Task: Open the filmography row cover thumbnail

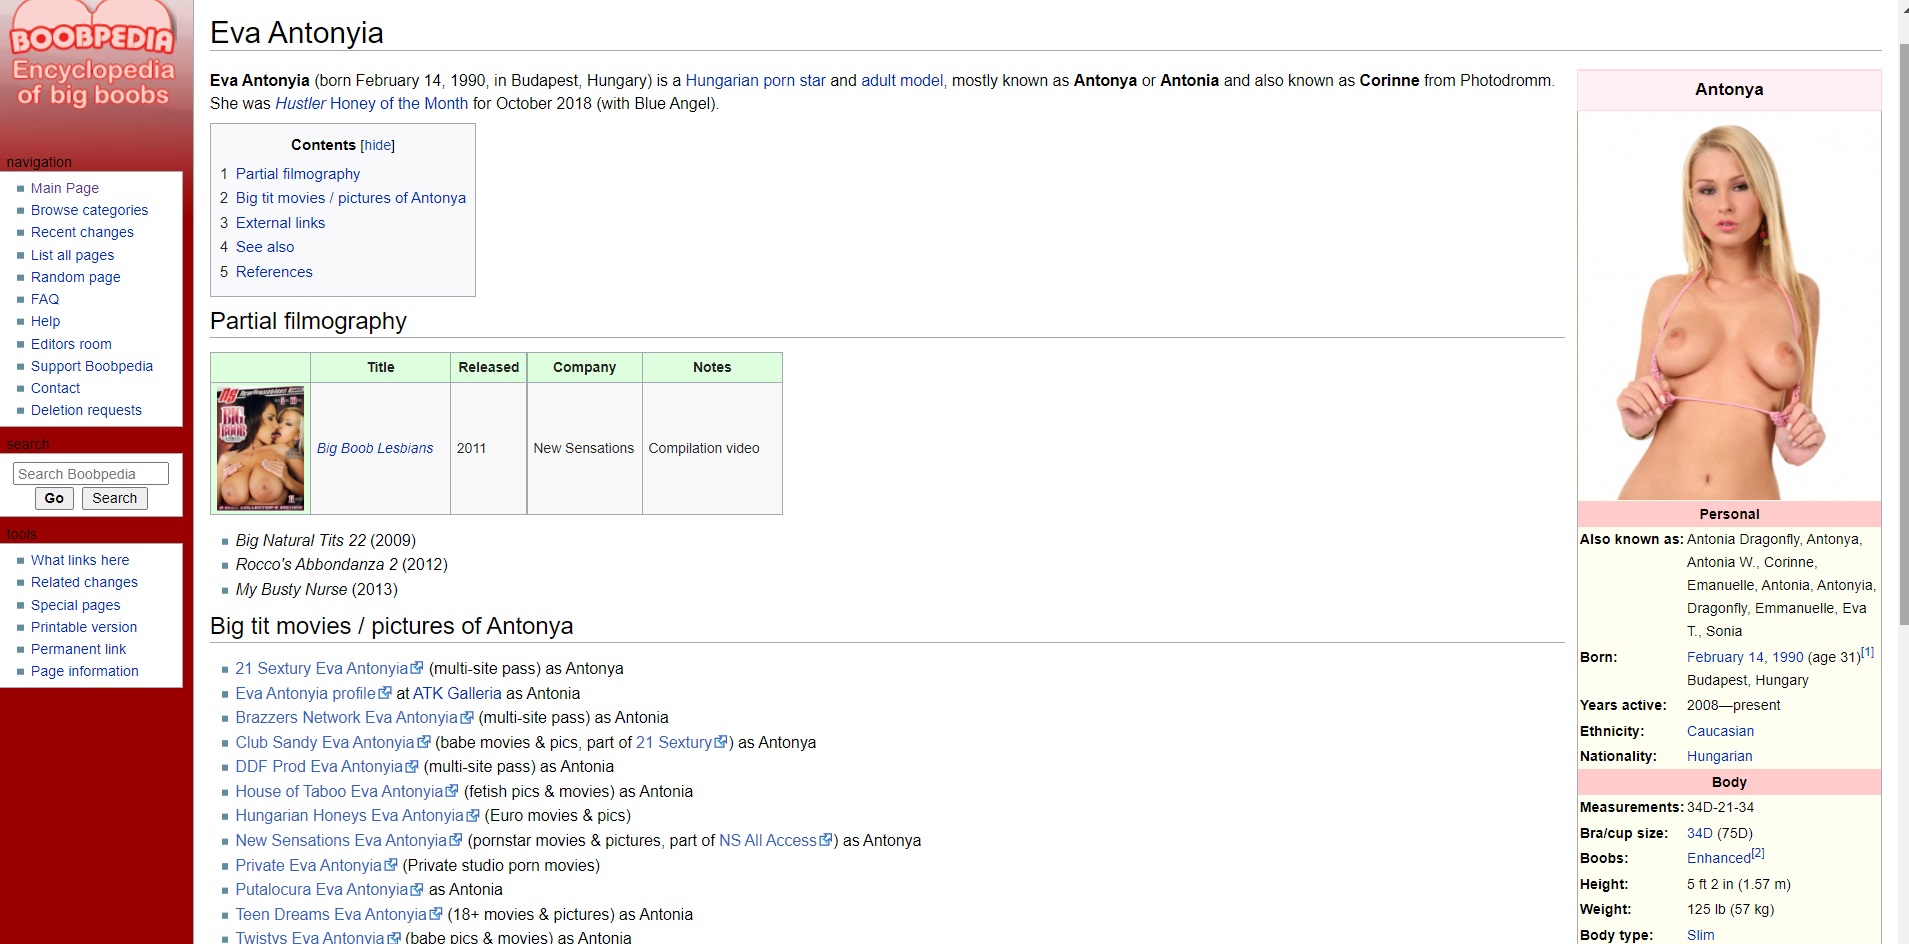Action: click(260, 448)
